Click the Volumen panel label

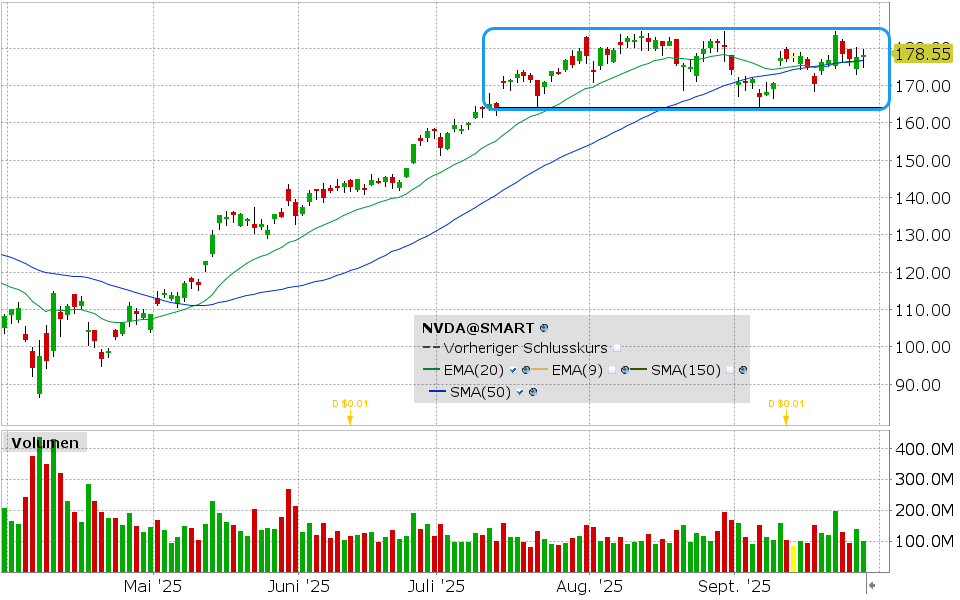tap(45, 442)
